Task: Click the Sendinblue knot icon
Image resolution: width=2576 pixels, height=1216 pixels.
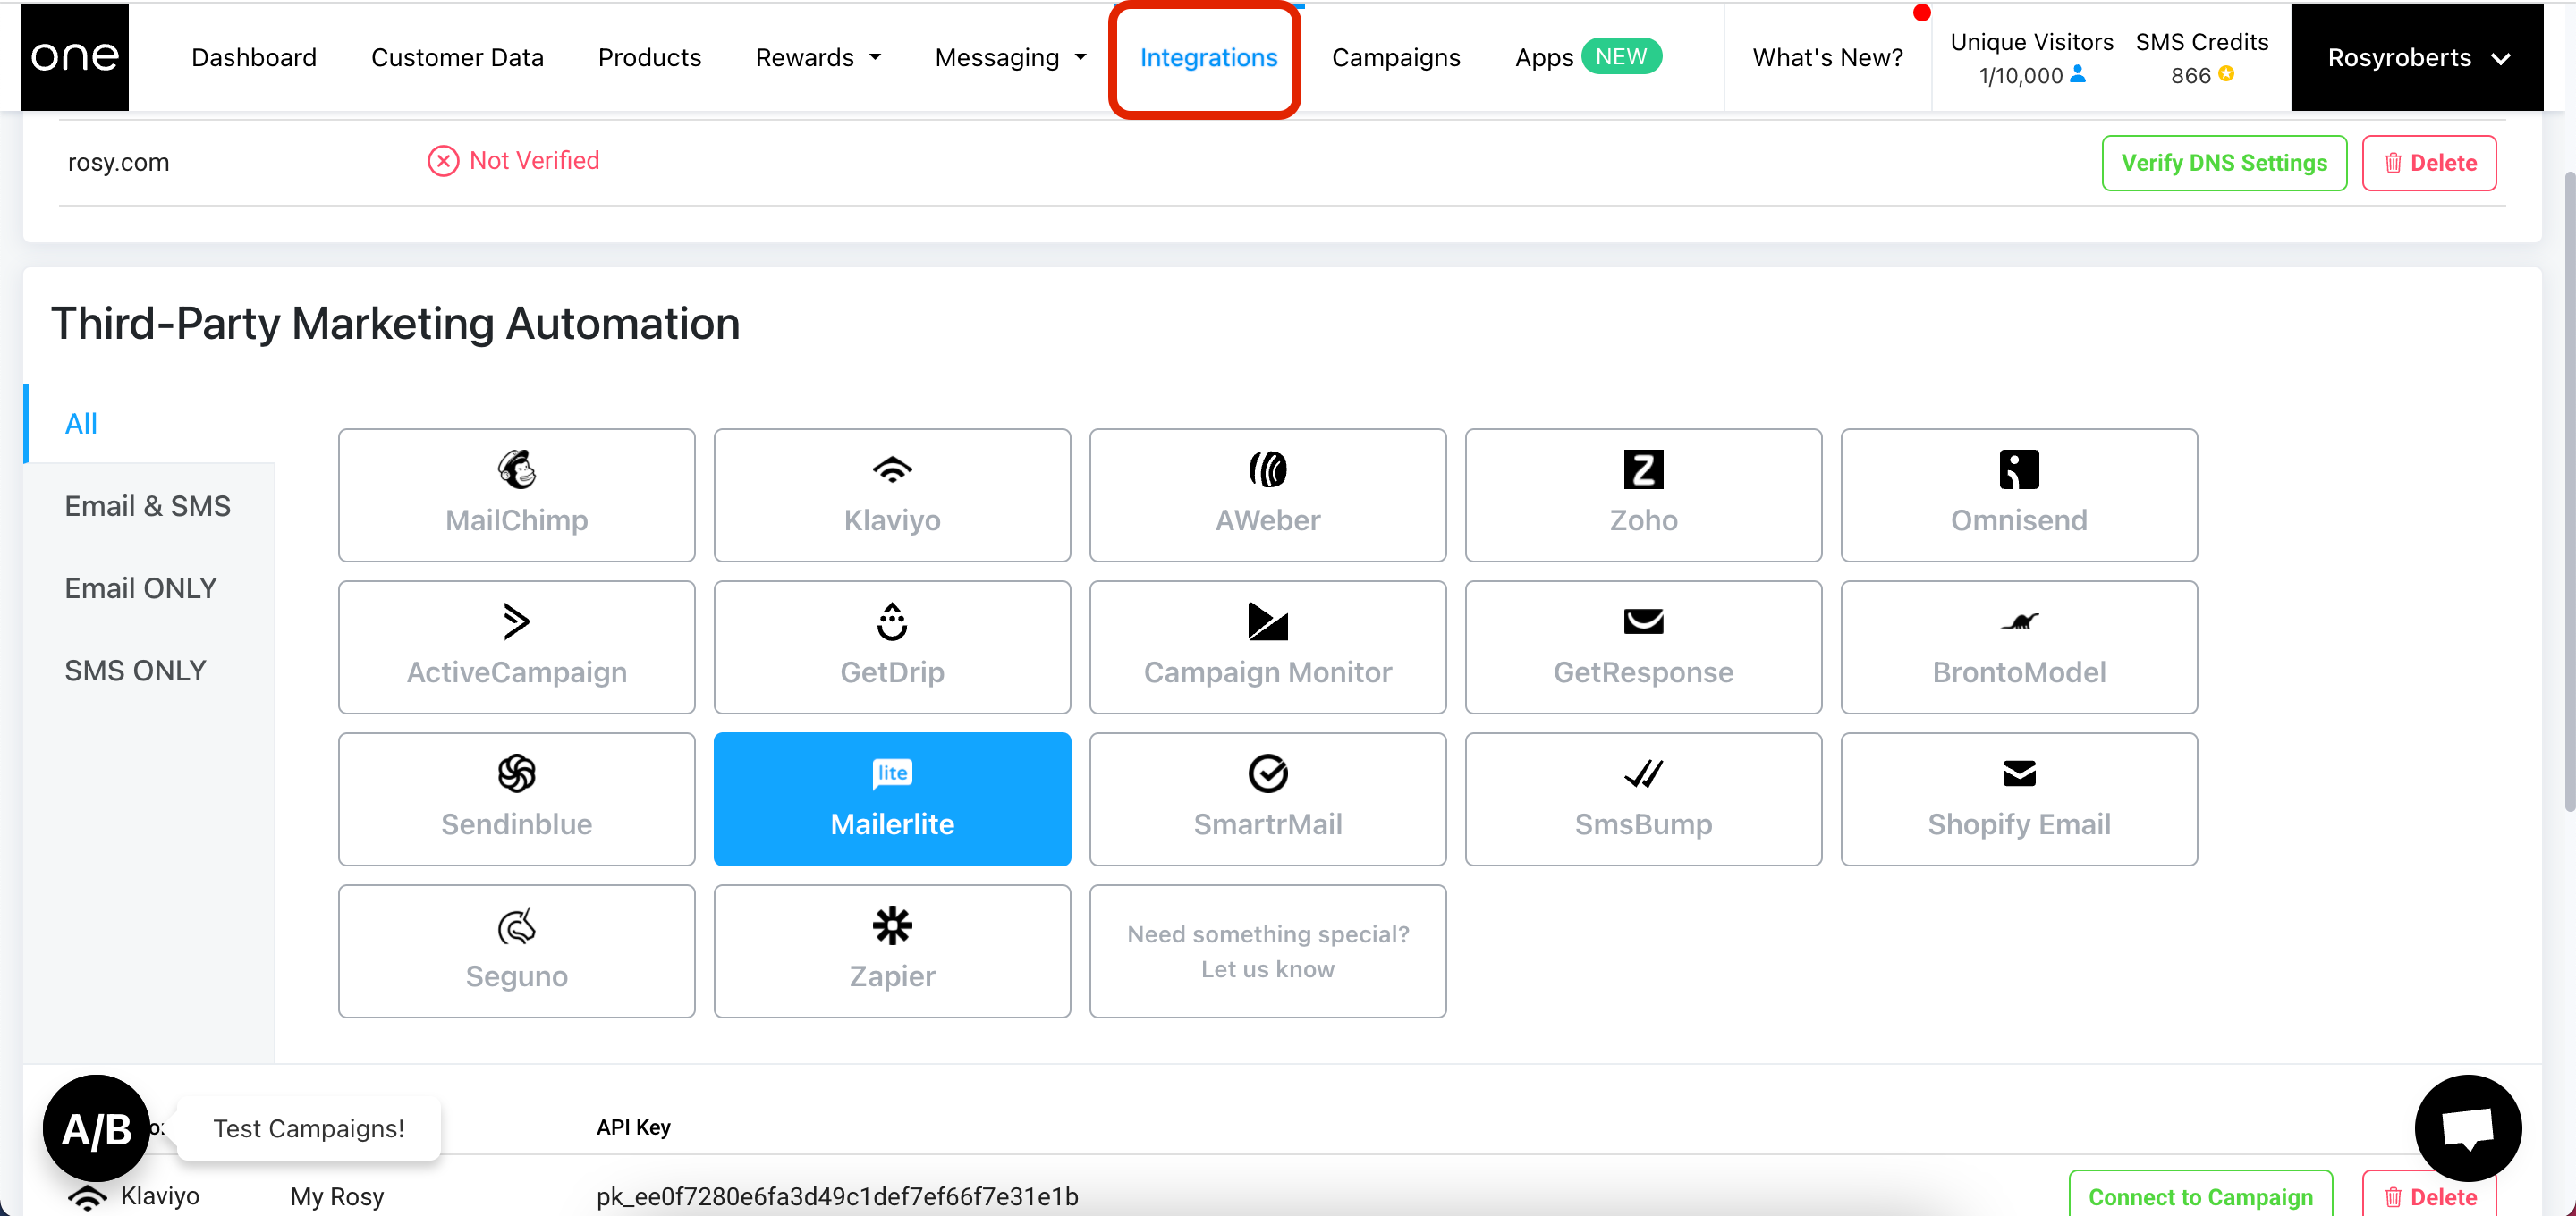Action: 516,773
